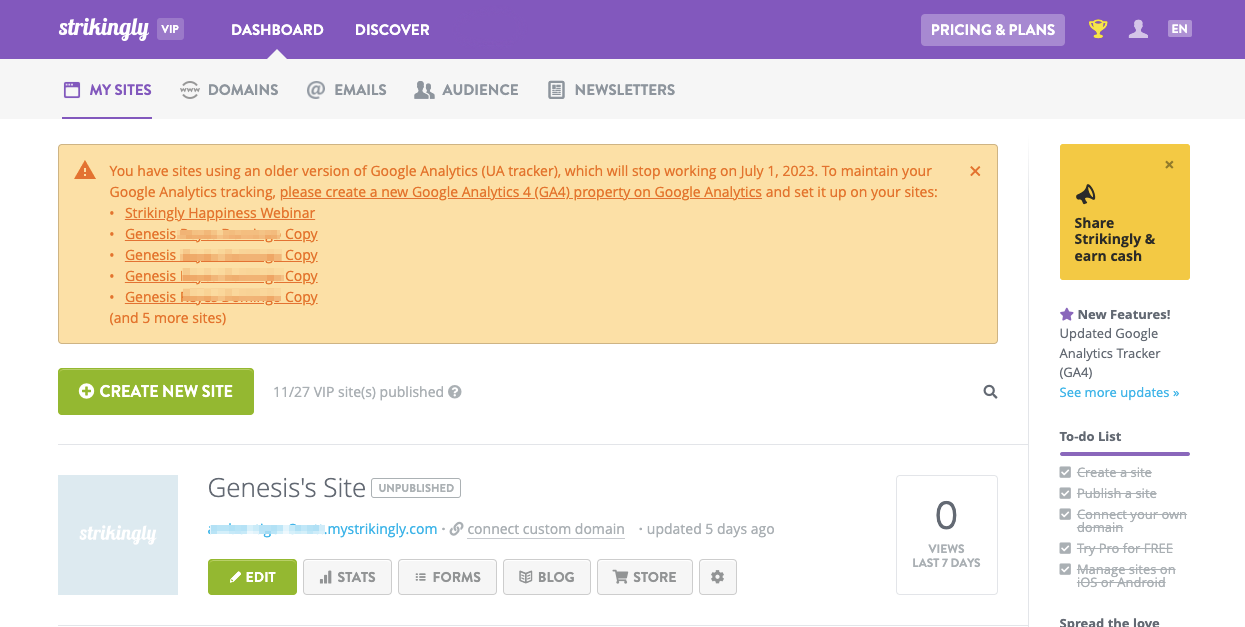Screen dimensions: 1245x627
Task: Click the To-do List progress bar
Action: [1125, 454]
